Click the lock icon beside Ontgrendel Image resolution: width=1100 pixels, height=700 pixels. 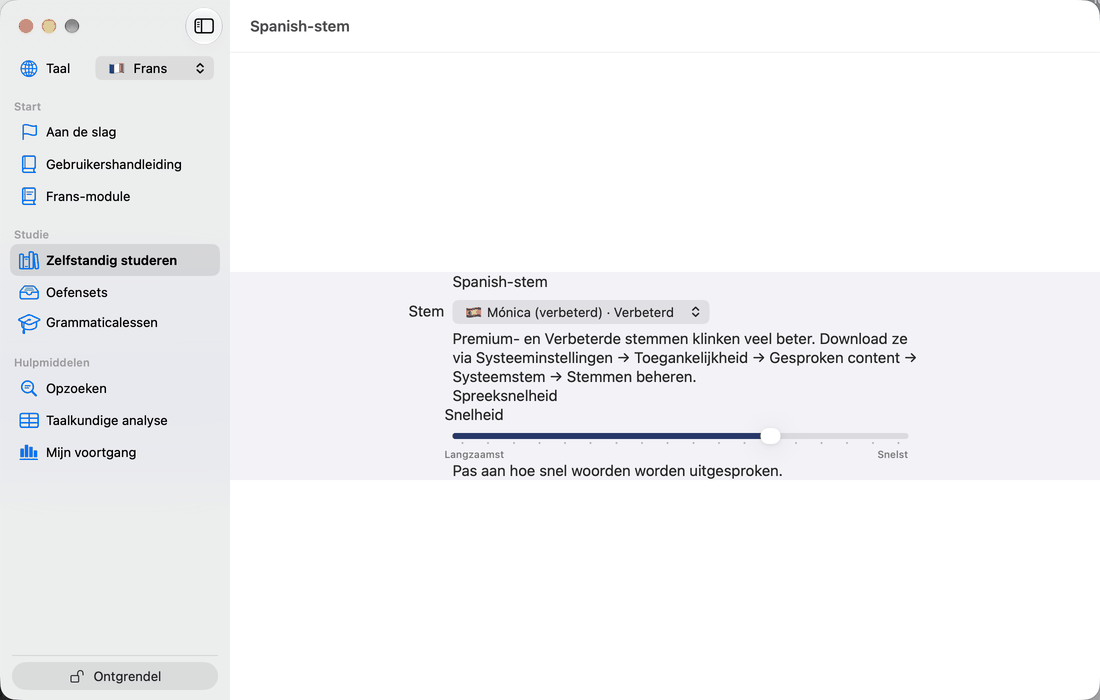point(77,676)
